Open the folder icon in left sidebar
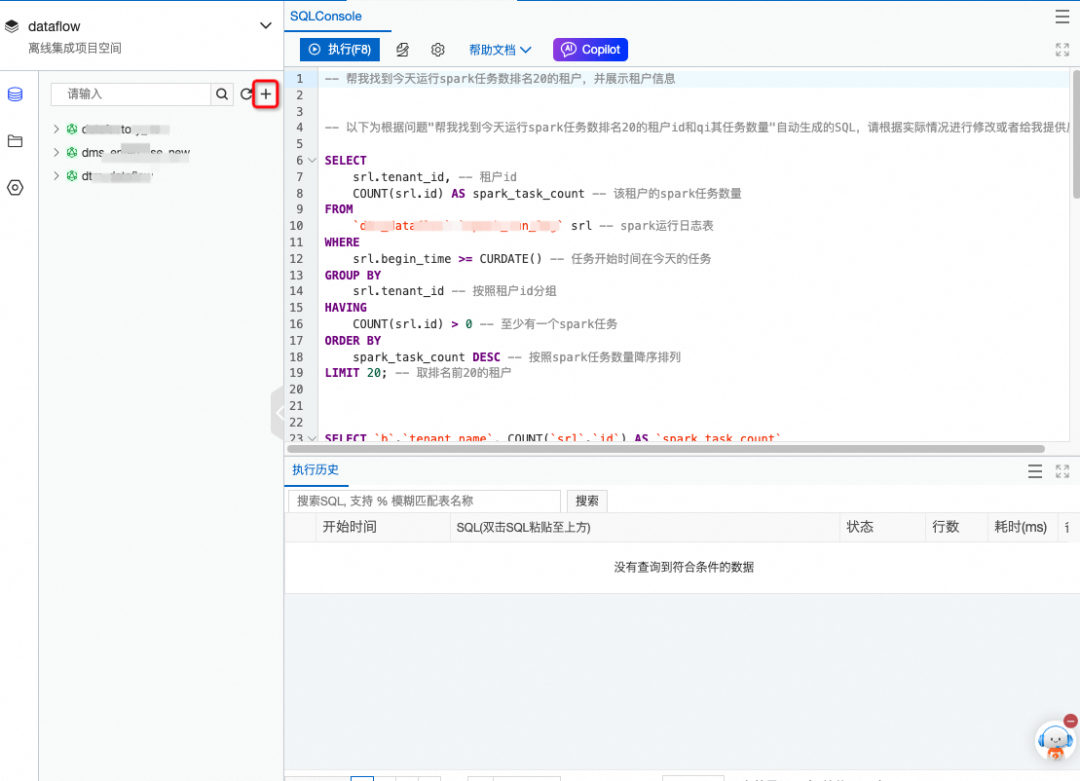This screenshot has height=781, width=1080. pyautogui.click(x=15, y=141)
